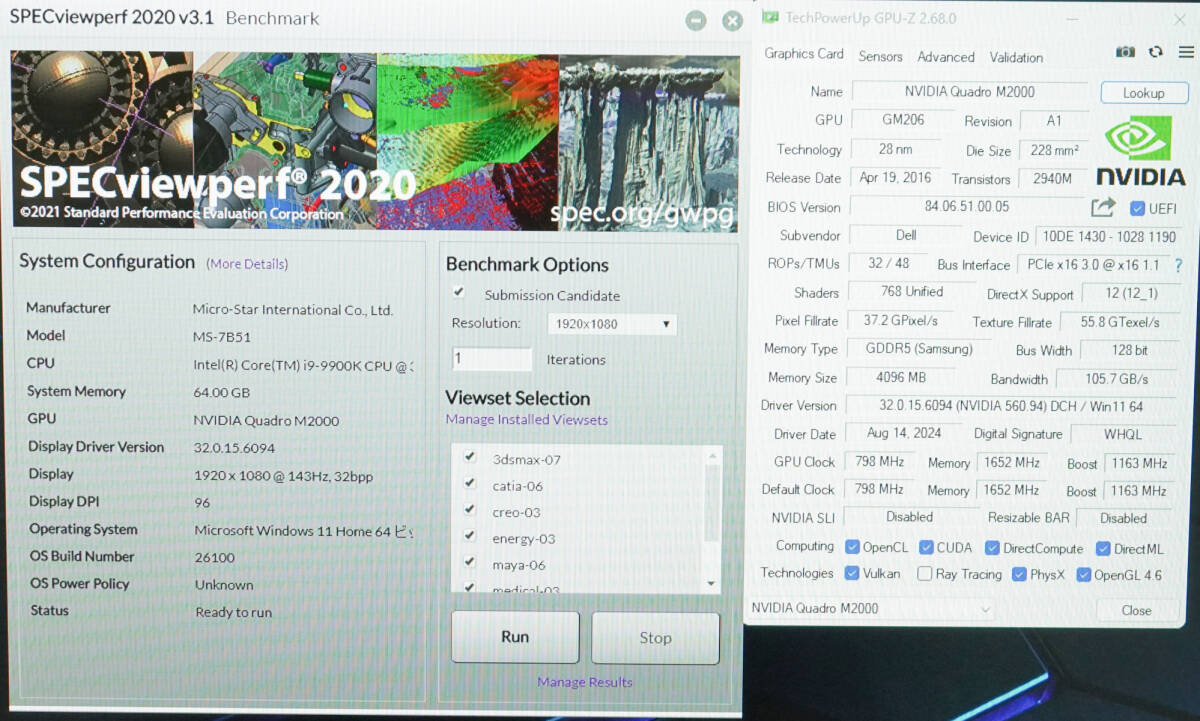Click the GPU-Z refresh icon

(x=1156, y=52)
